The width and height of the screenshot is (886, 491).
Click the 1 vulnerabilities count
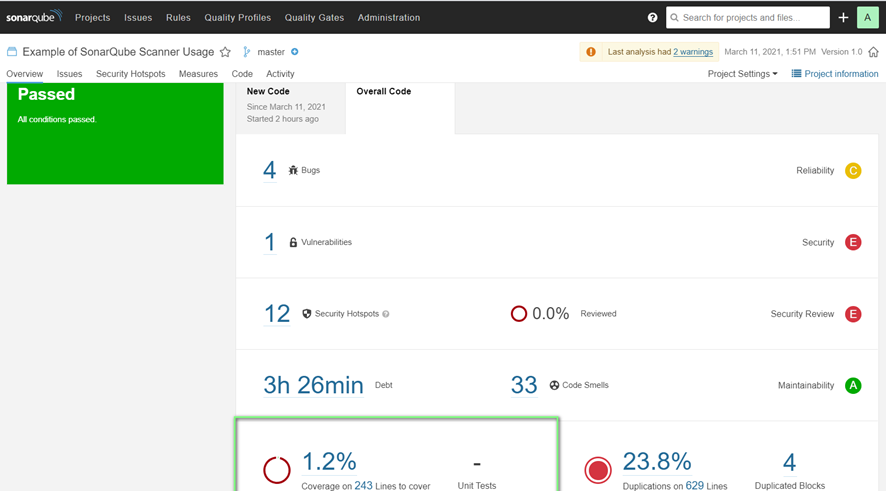[x=270, y=242]
